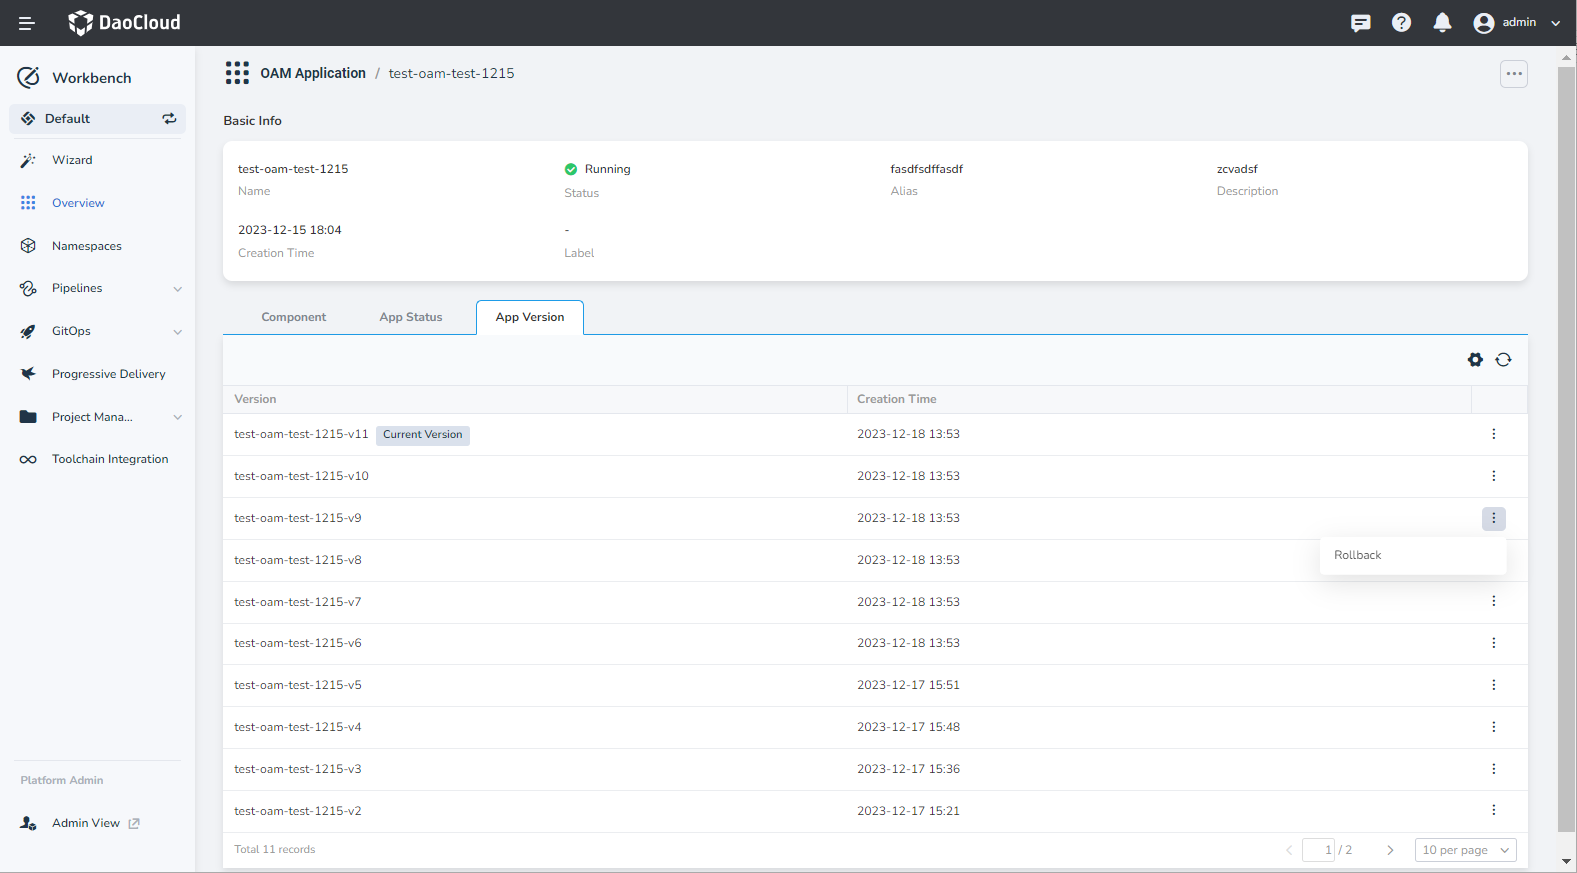Screen dimensions: 1577x873
Task: Switch to the Component tab
Action: 293,317
